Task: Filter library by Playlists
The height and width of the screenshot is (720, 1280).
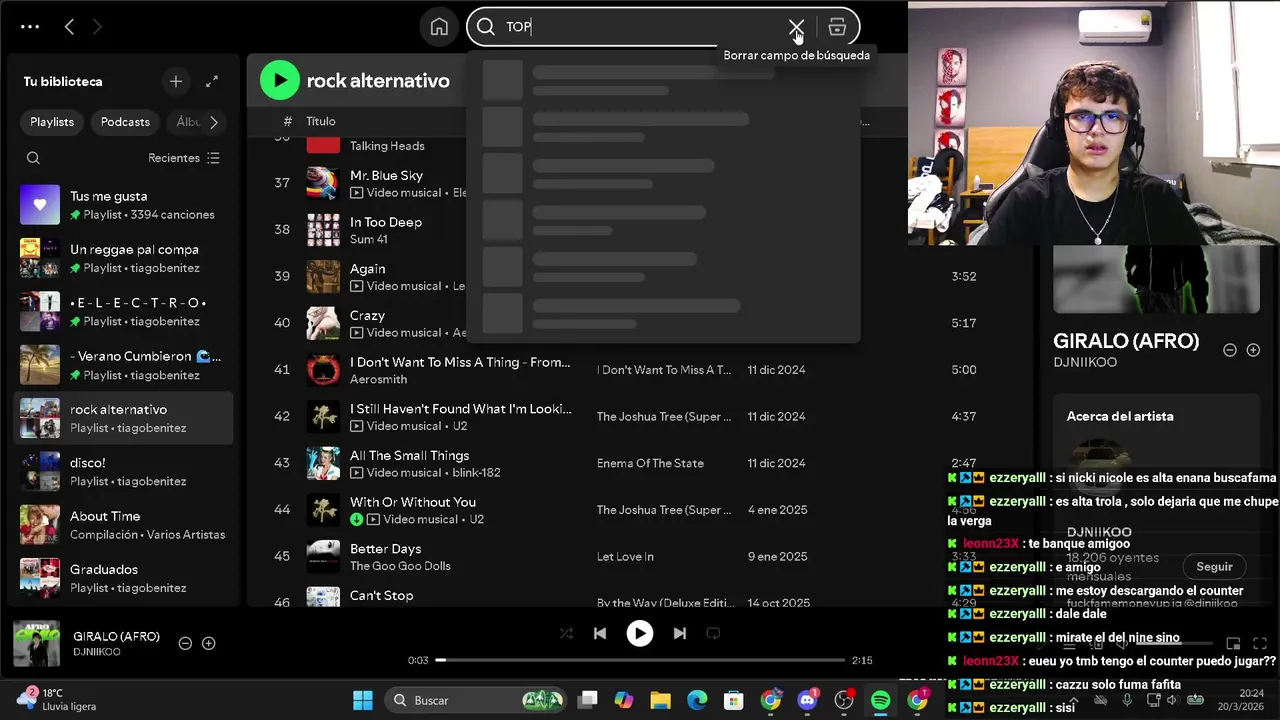Action: [52, 122]
